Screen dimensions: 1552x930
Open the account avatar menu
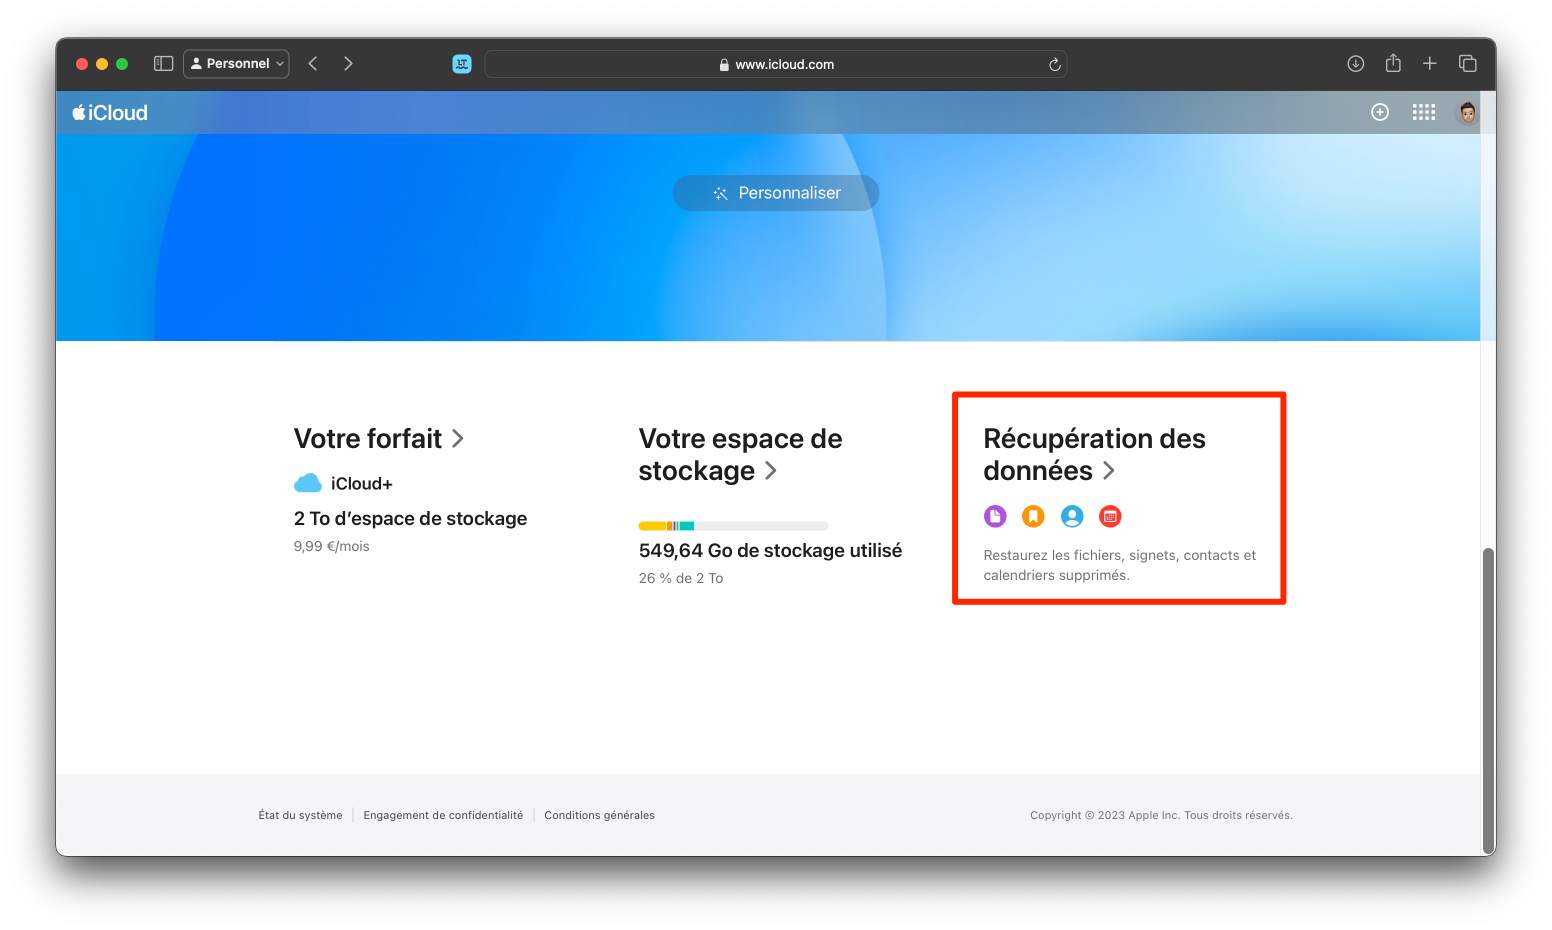pyautogui.click(x=1467, y=112)
